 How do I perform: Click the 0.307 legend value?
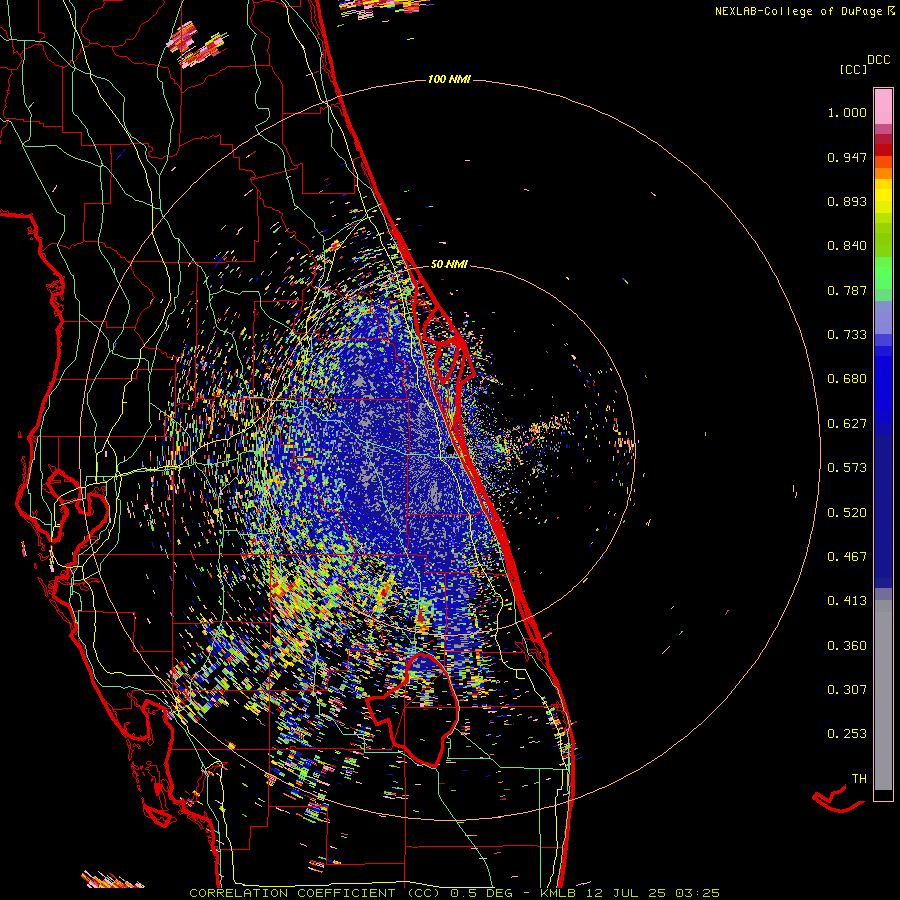(847, 689)
